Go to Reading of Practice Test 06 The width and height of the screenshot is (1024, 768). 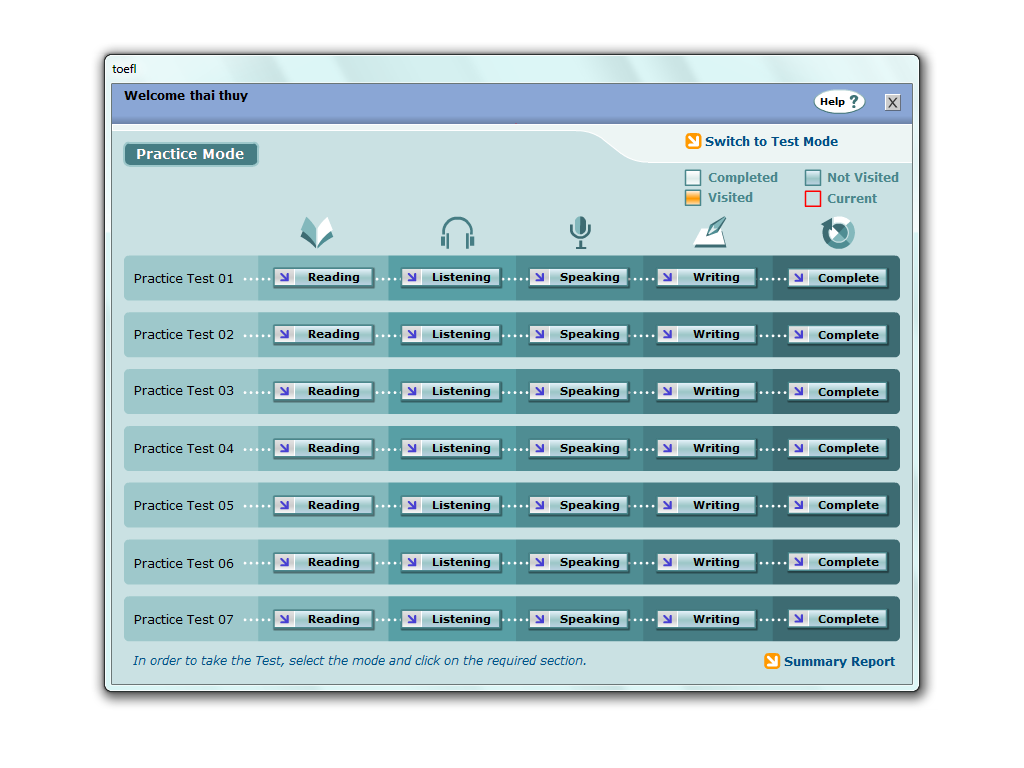pos(323,562)
